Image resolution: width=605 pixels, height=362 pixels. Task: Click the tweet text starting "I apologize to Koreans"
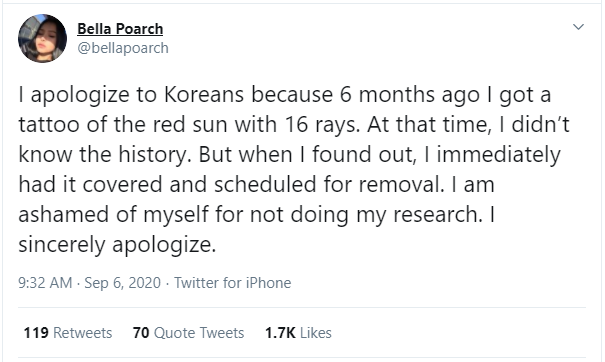[x=294, y=169]
